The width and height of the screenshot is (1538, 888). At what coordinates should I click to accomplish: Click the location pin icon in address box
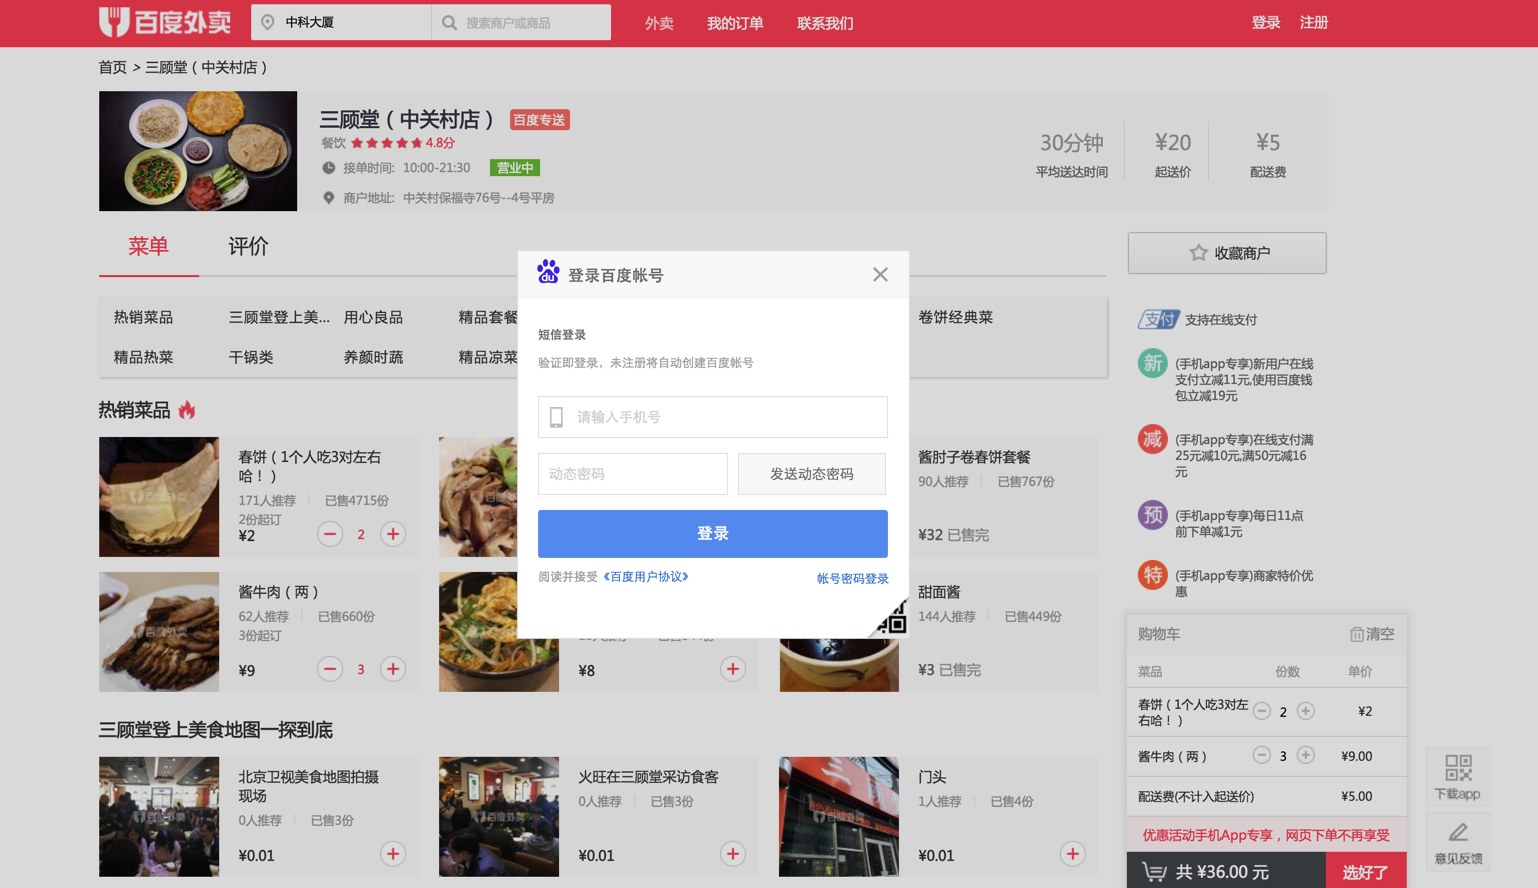click(x=268, y=22)
